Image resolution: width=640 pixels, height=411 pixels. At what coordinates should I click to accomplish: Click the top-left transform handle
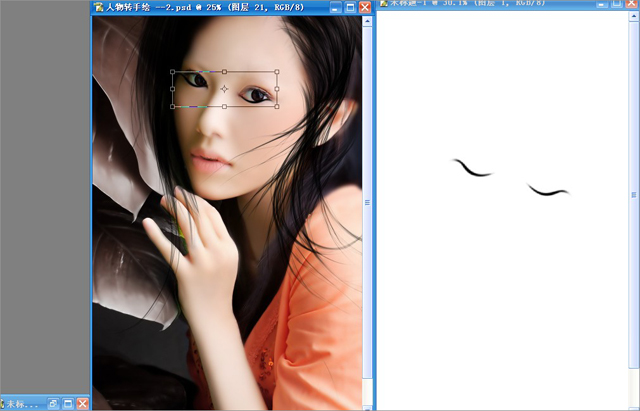pyautogui.click(x=173, y=72)
